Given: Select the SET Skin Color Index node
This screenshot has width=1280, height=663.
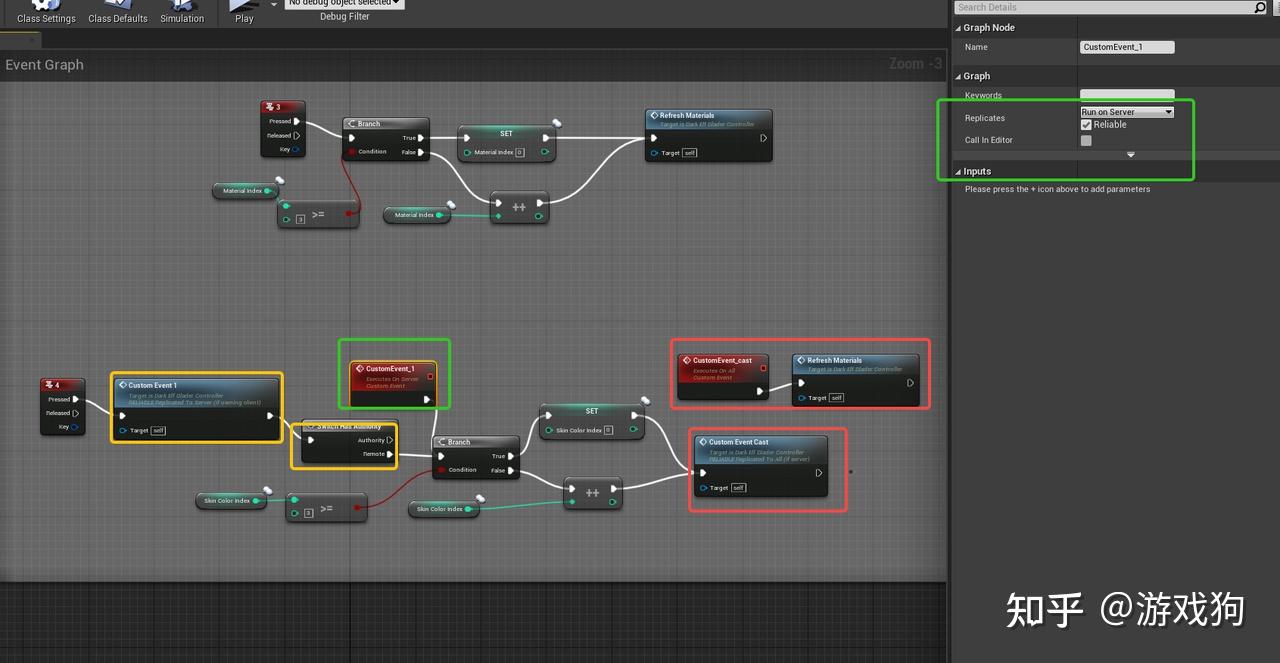Looking at the screenshot, I should pos(592,423).
